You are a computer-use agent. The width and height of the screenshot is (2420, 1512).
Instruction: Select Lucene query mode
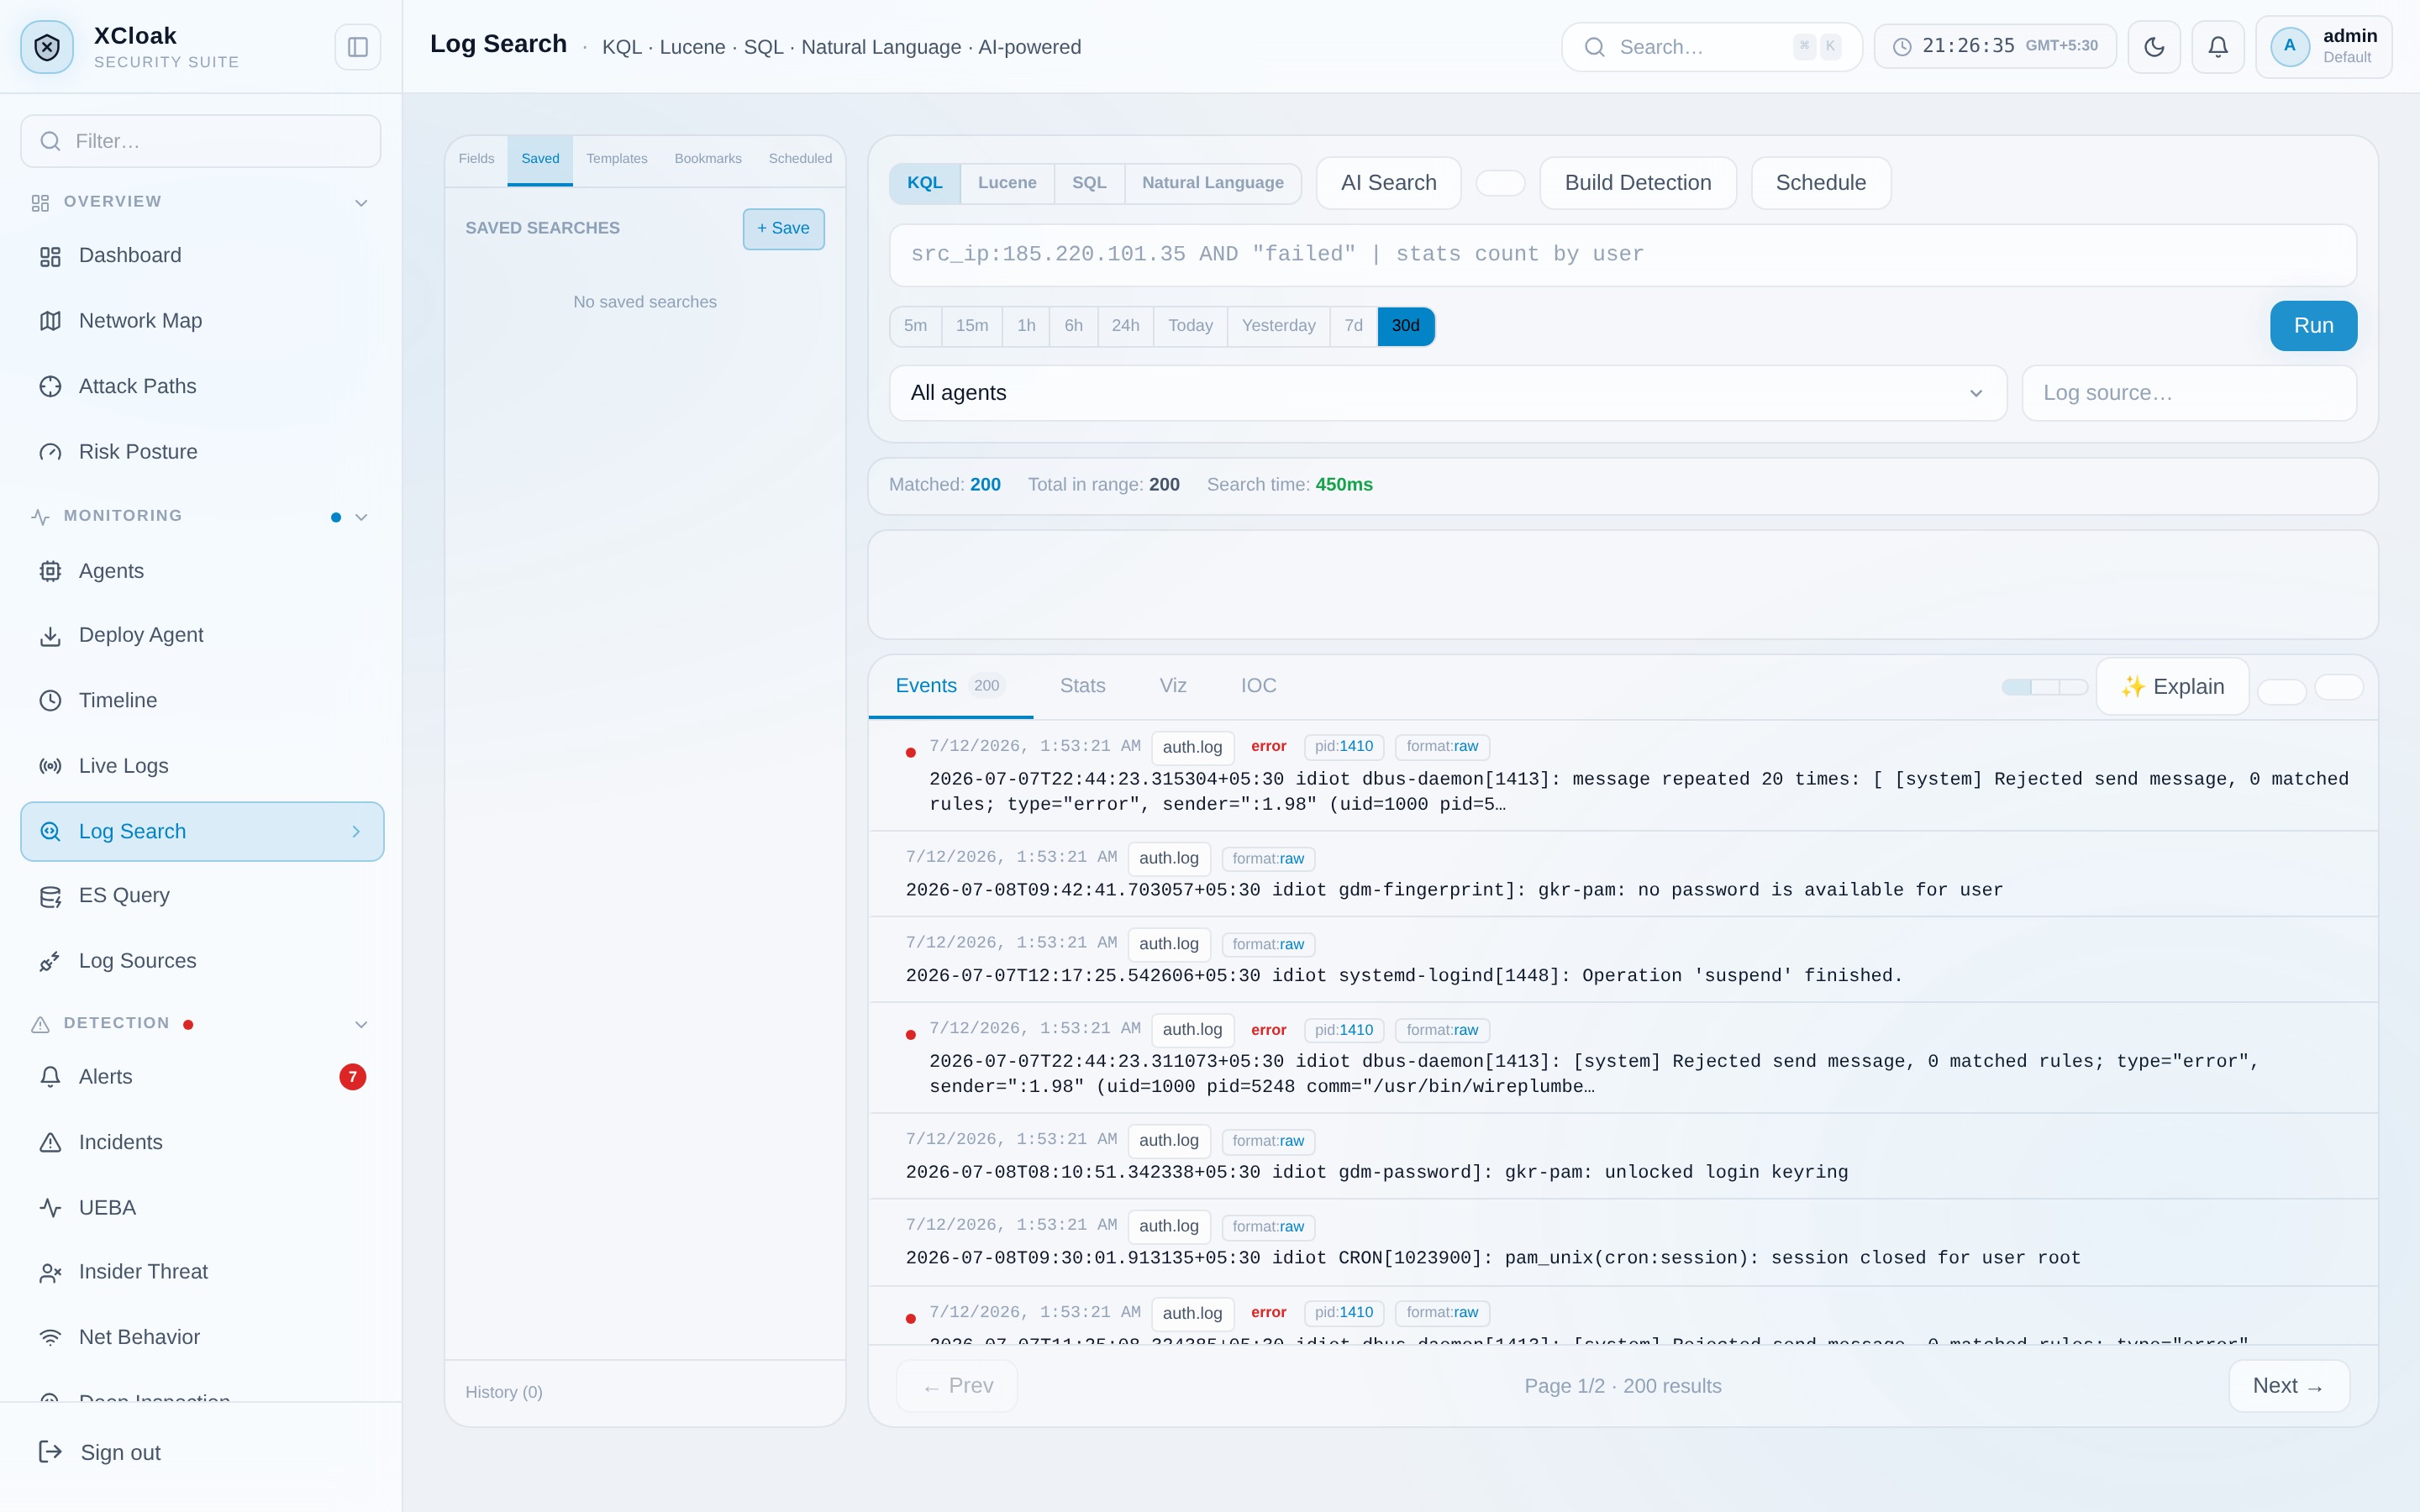pos(1006,183)
